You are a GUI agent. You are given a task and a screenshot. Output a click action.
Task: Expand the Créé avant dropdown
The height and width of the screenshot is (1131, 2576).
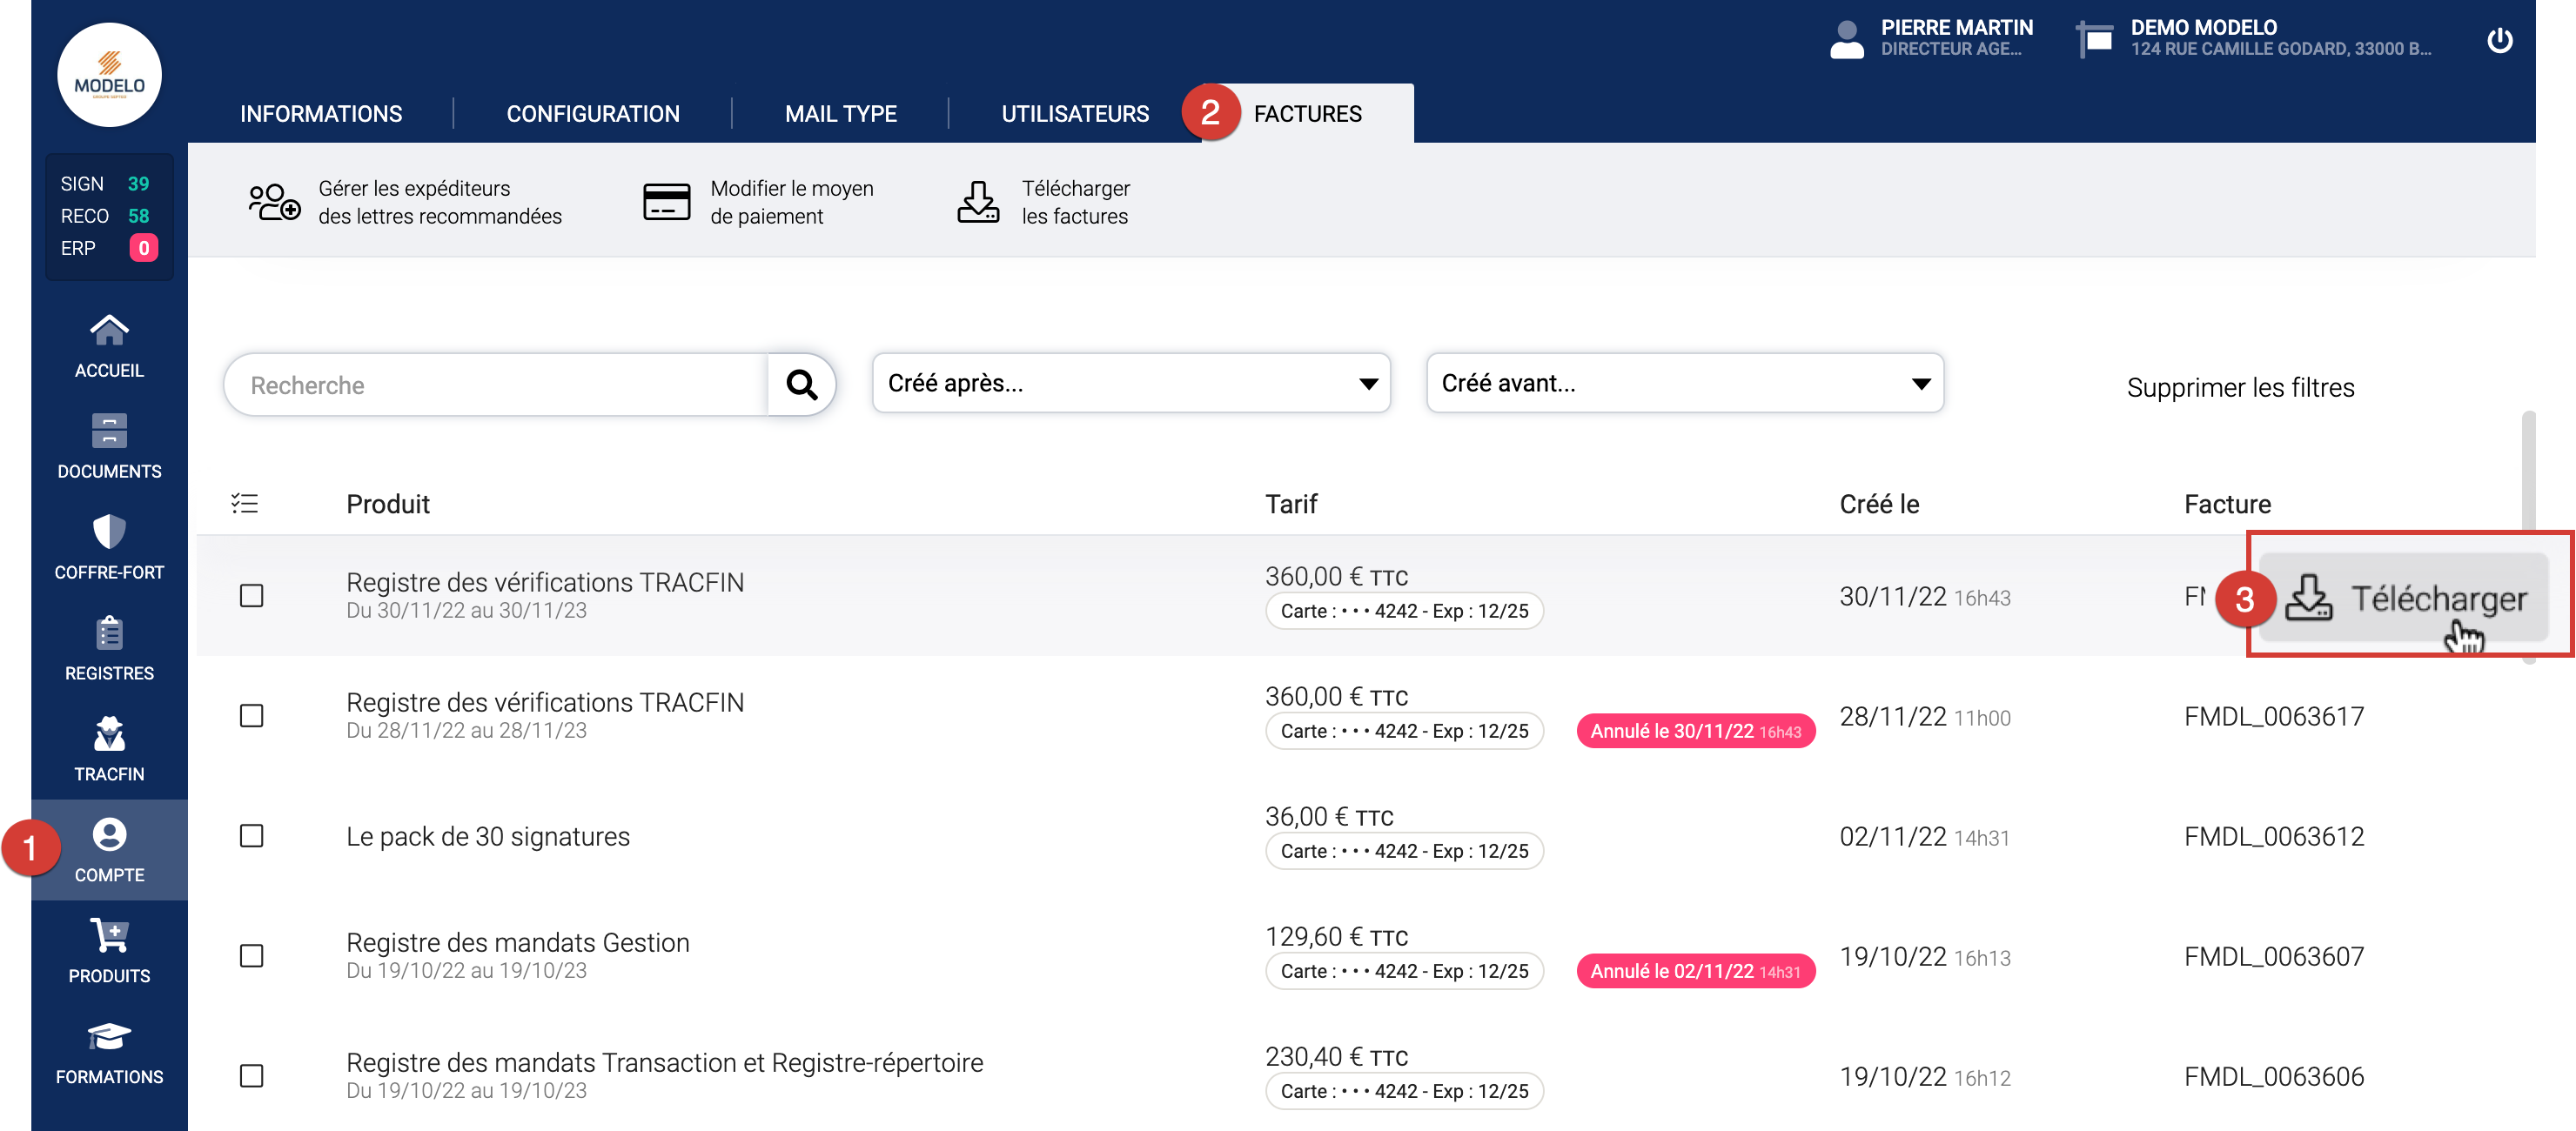1684,383
